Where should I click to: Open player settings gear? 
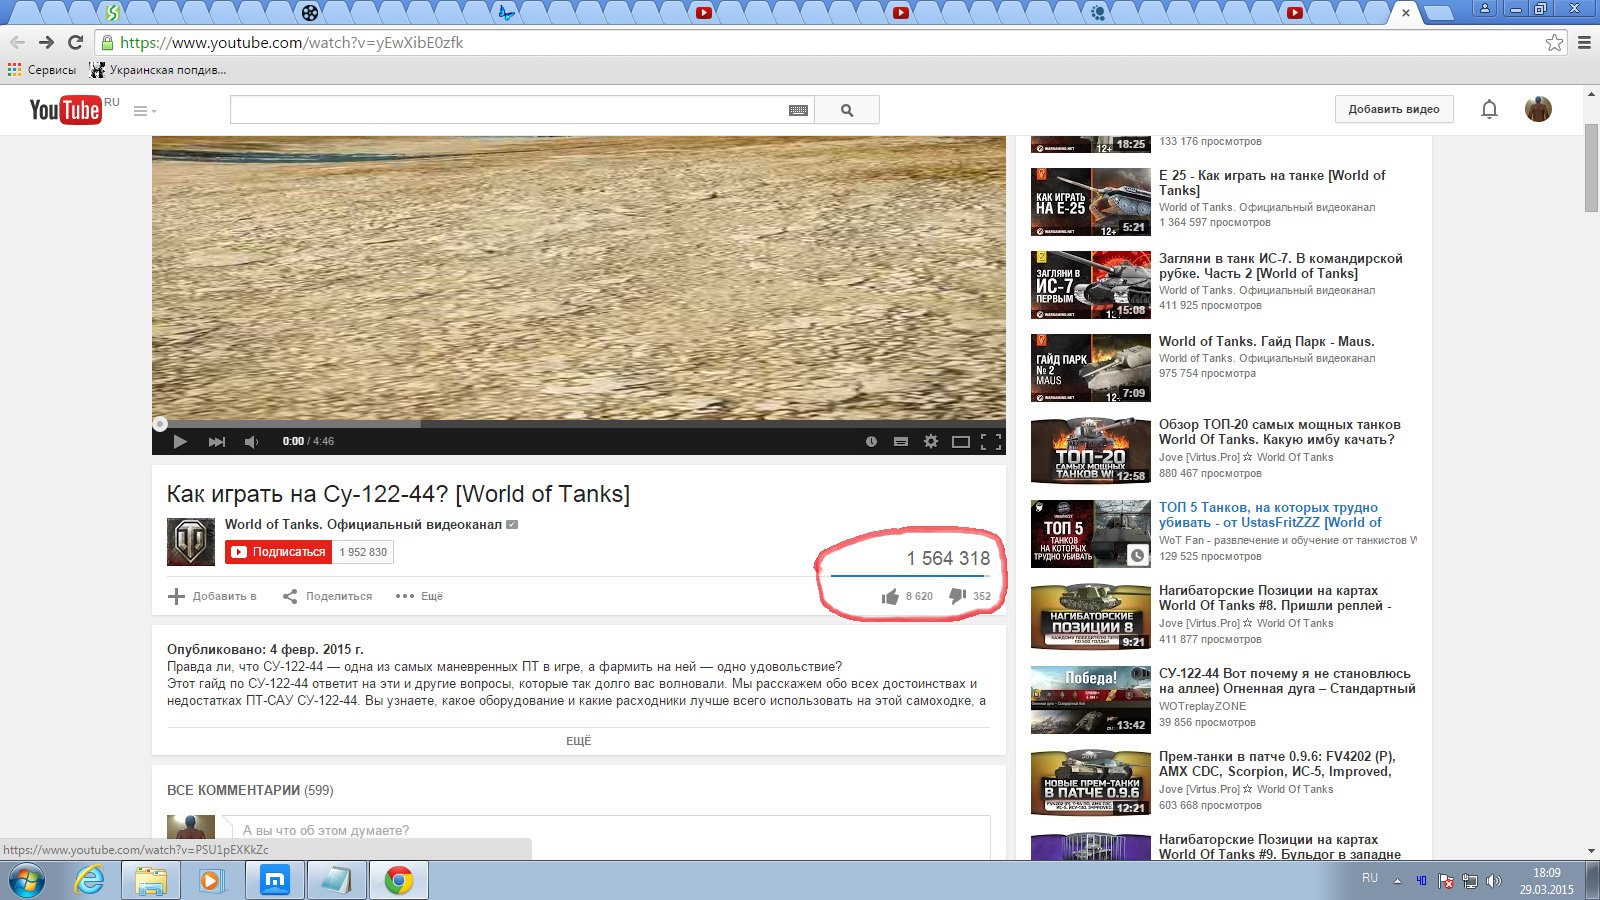click(x=931, y=441)
